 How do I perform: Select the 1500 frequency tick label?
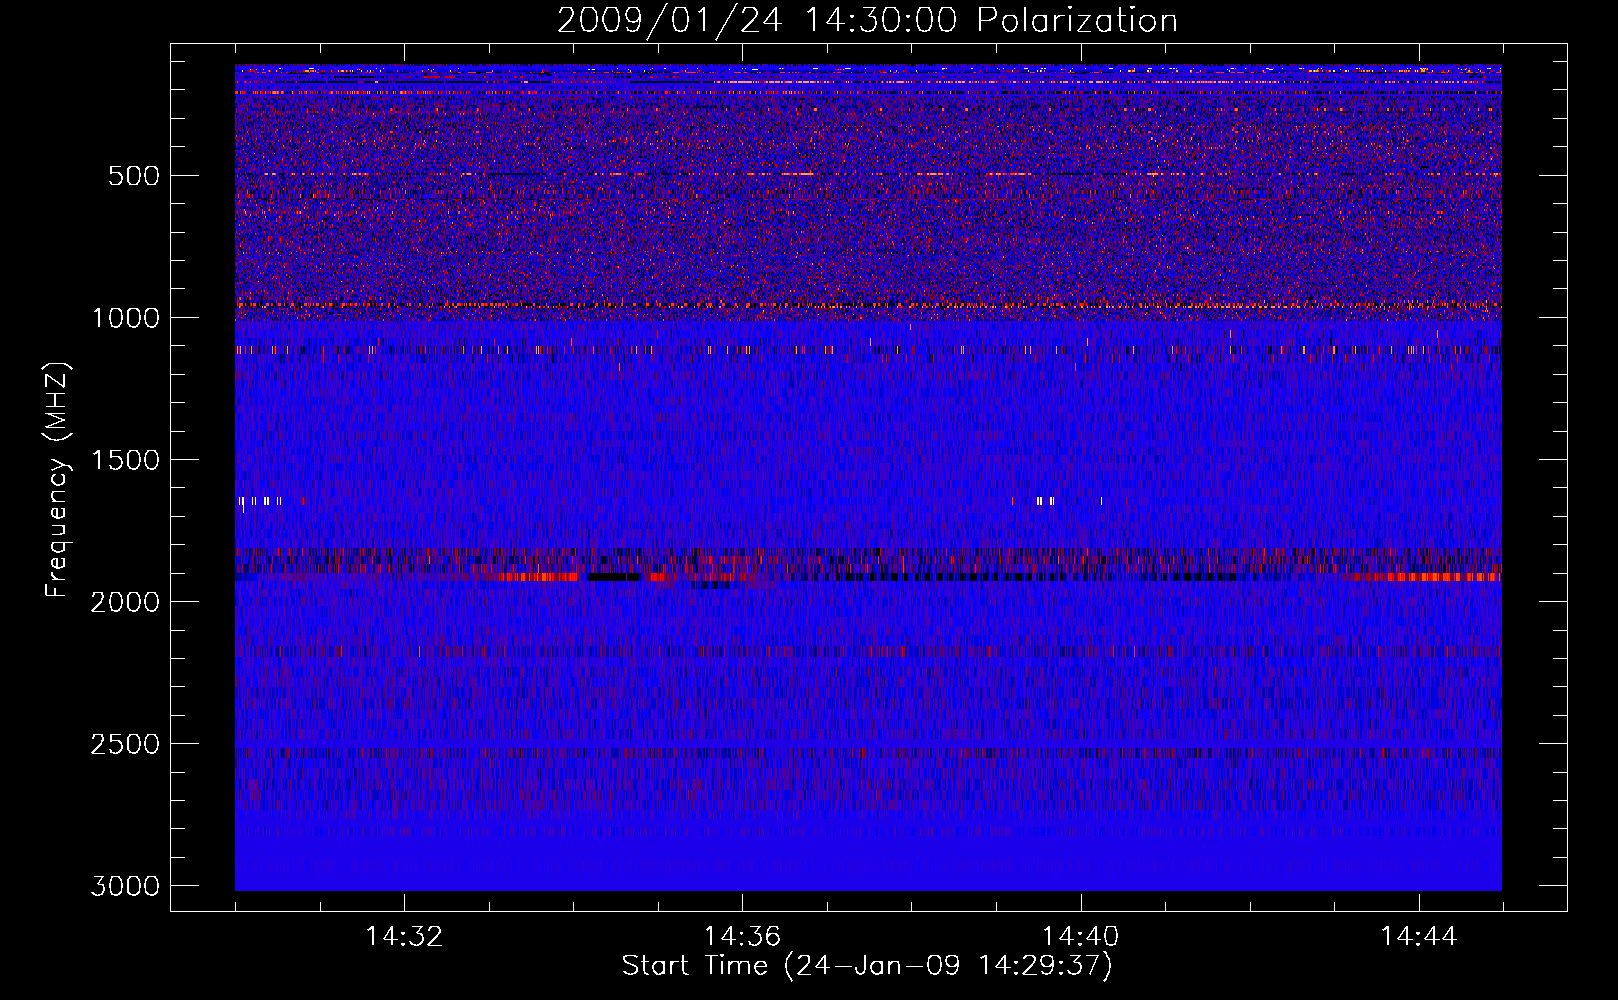(x=125, y=460)
